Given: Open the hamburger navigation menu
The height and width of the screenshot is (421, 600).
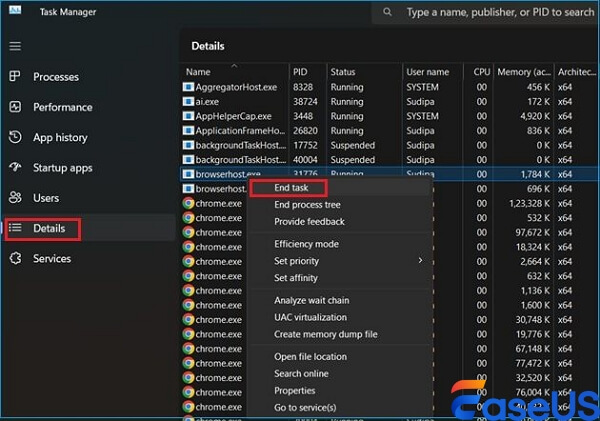Looking at the screenshot, I should click(x=14, y=46).
